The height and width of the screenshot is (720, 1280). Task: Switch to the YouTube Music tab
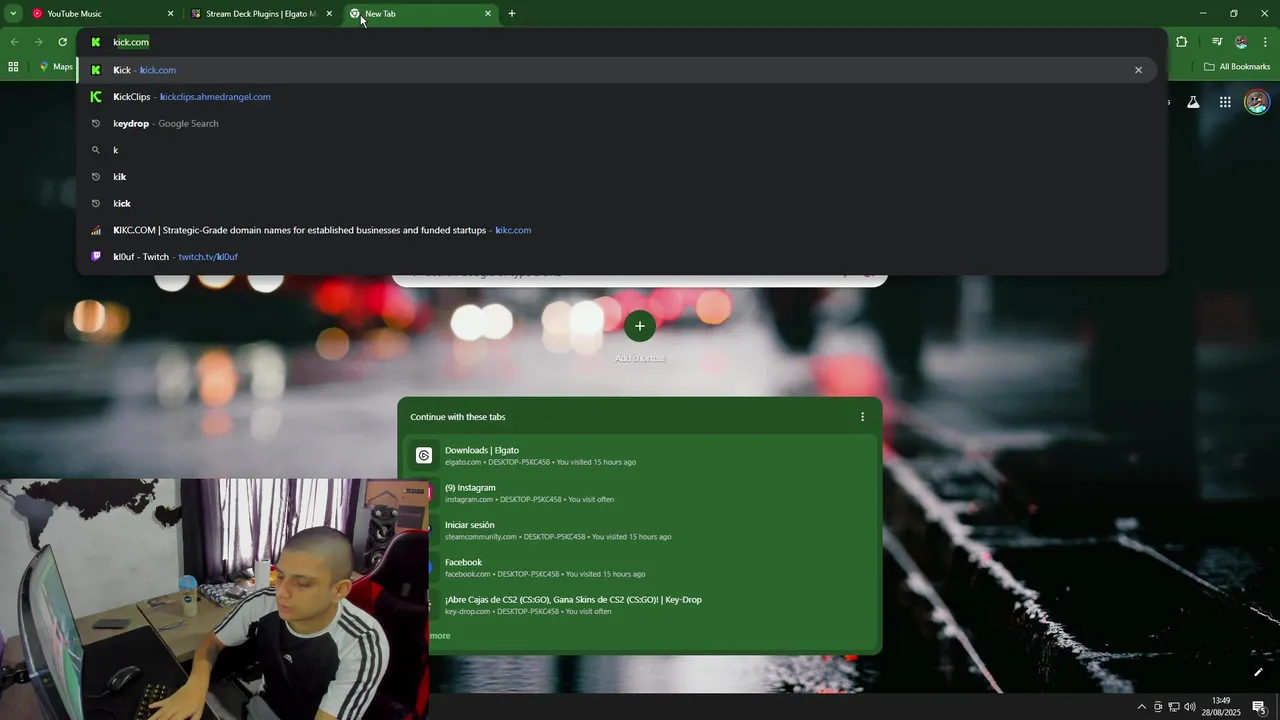pos(101,14)
